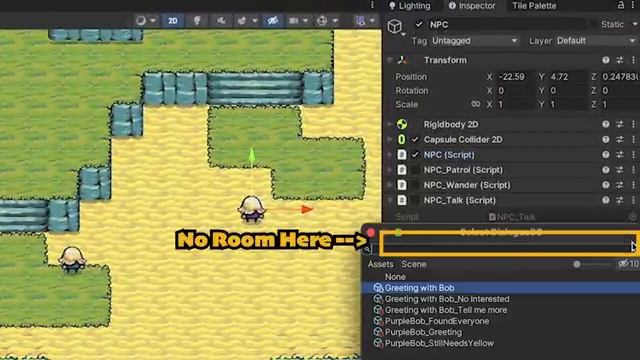Open the scene effects dropdown arrow
The height and width of the screenshot is (360, 640).
[x=255, y=20]
